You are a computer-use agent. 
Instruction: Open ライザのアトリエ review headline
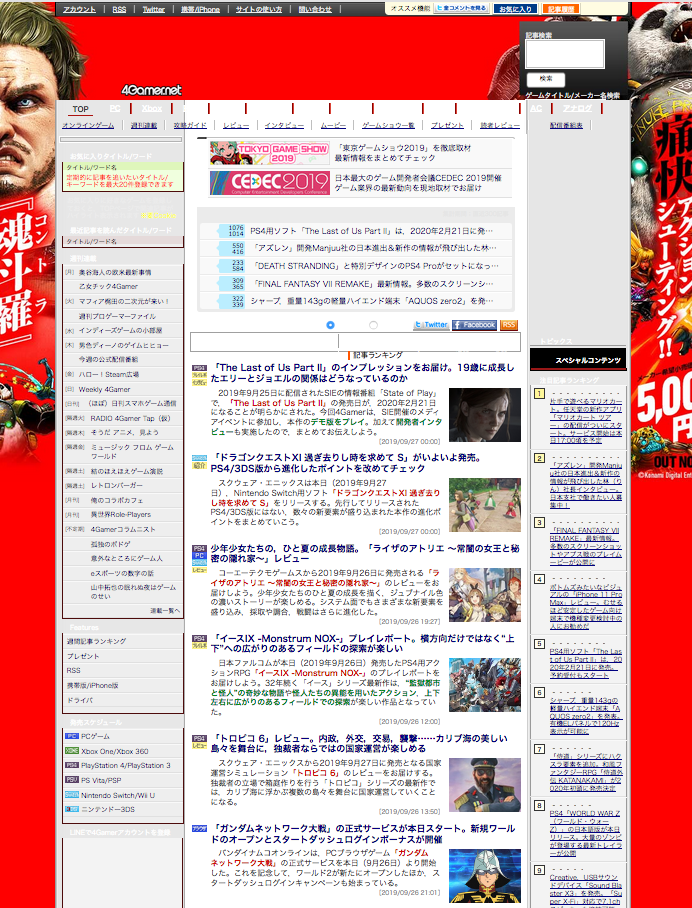point(364,554)
